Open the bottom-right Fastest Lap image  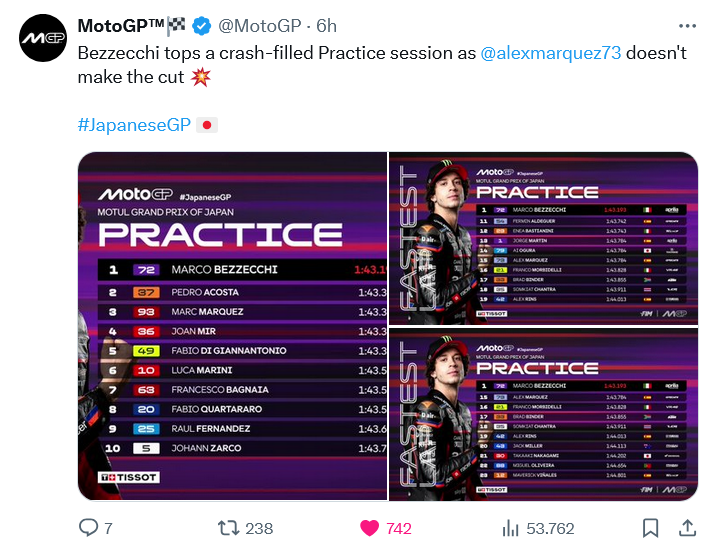[543, 414]
